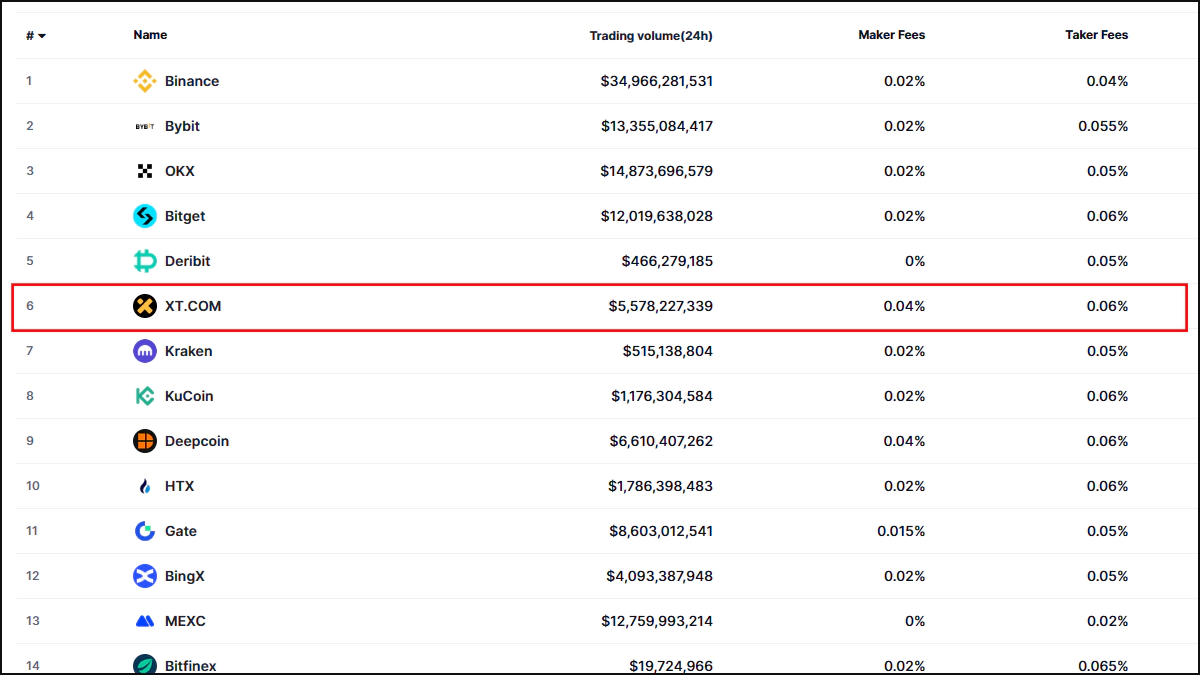
Task: Sort the table by Name column header
Action: point(150,35)
